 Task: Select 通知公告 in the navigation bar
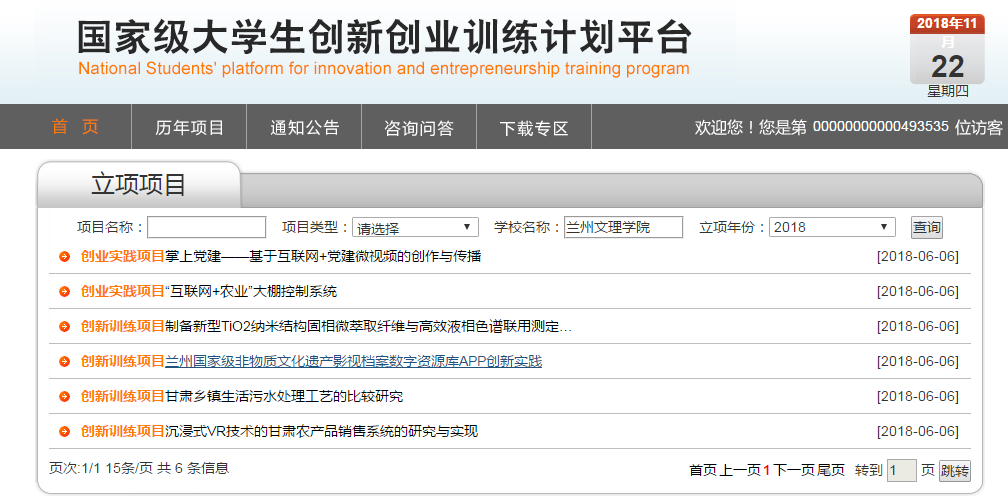click(304, 128)
